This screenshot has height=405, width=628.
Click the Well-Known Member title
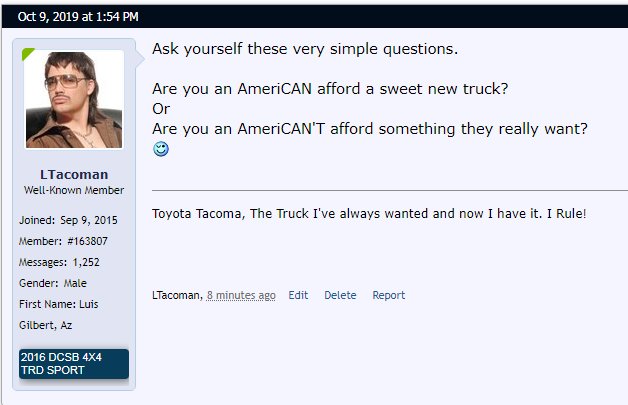coord(74,190)
